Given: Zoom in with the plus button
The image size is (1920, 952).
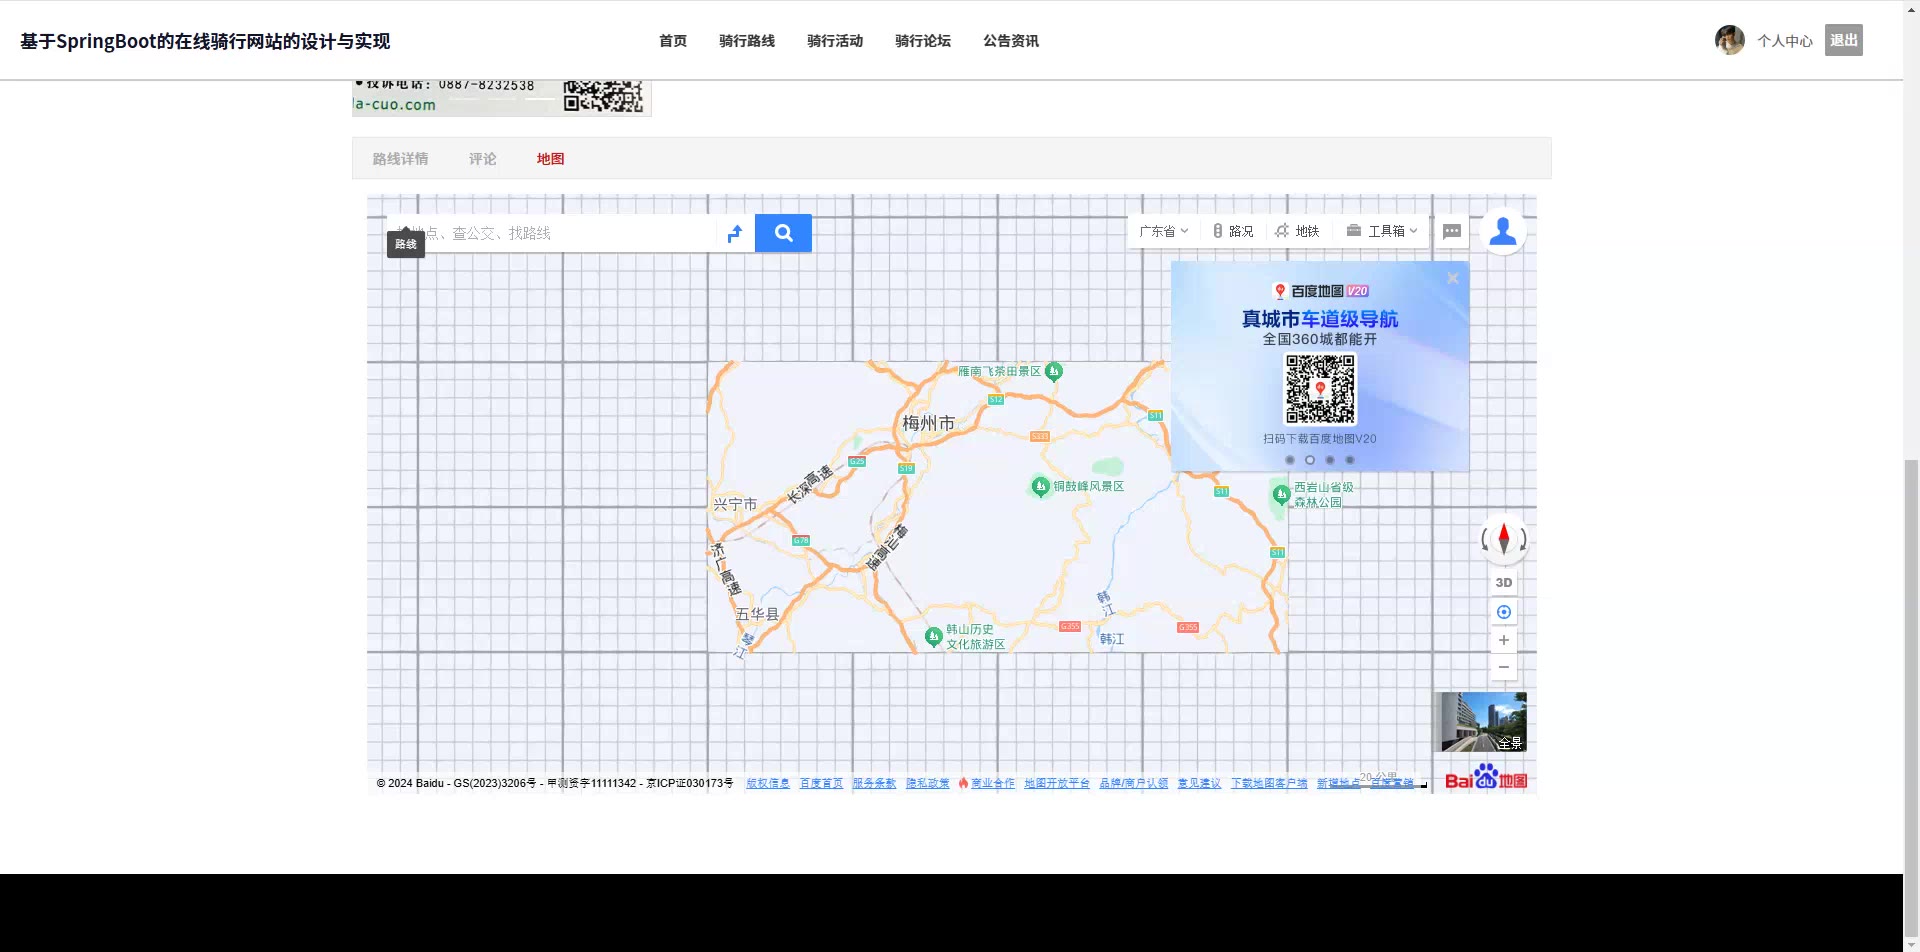Looking at the screenshot, I should pos(1503,640).
